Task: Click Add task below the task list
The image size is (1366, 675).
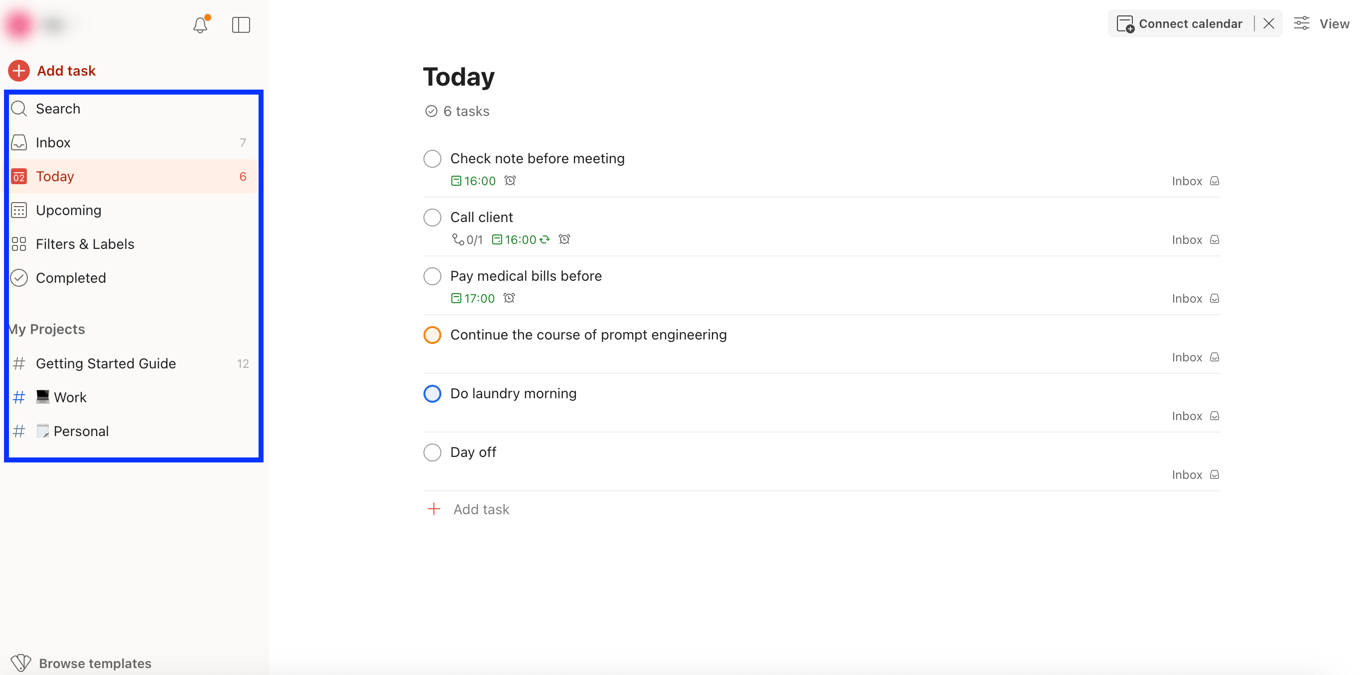Action: tap(480, 510)
